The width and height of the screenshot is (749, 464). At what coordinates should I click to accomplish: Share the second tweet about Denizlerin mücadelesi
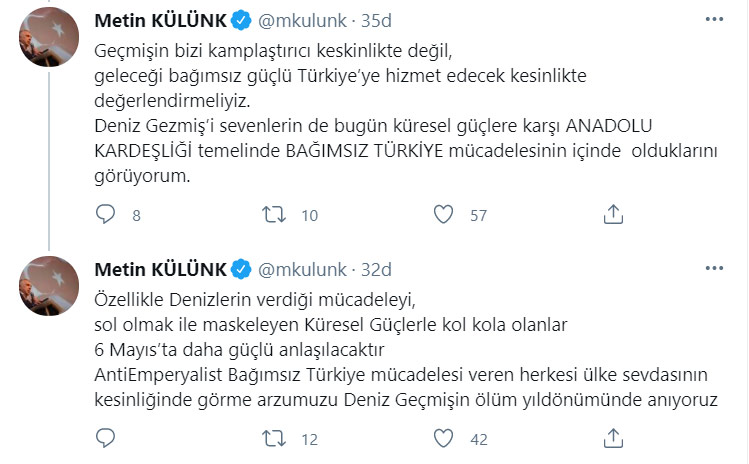pos(615,439)
